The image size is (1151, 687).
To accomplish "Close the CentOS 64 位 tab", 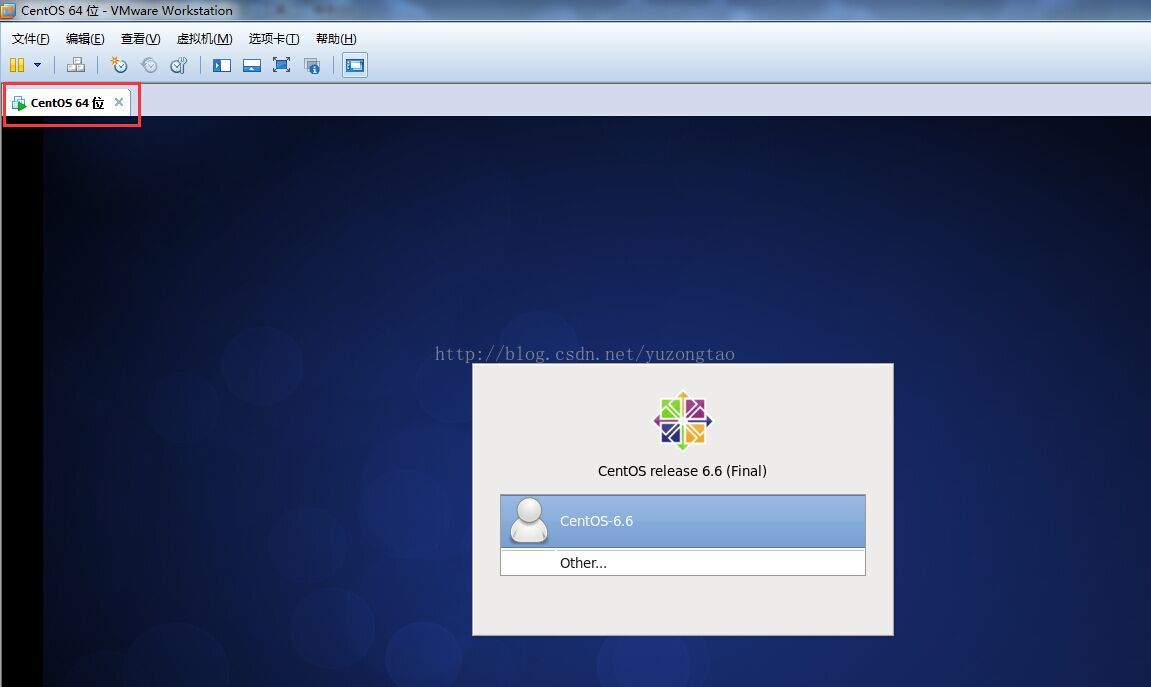I will click(119, 102).
